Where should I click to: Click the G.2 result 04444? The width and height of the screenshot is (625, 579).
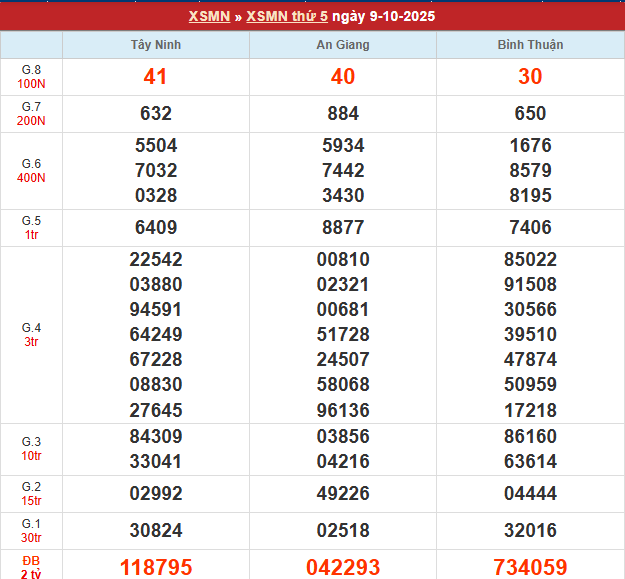[x=530, y=494]
